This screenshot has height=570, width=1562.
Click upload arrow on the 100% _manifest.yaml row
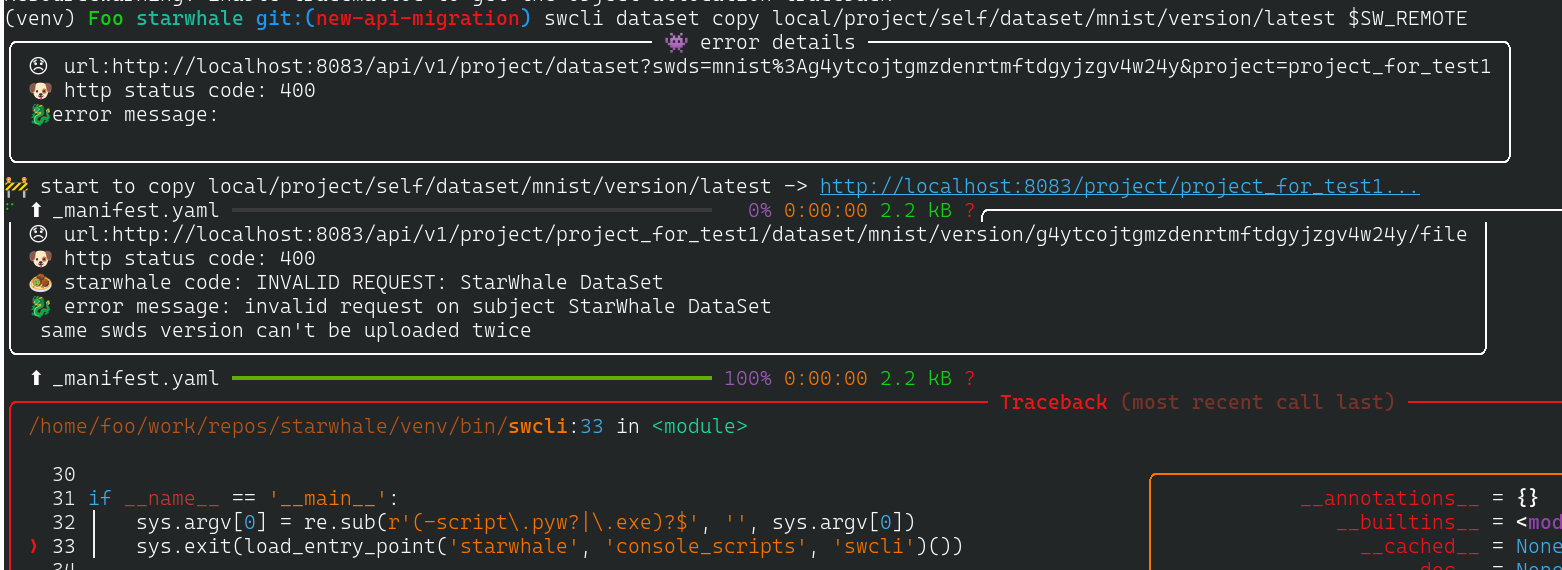pos(37,379)
